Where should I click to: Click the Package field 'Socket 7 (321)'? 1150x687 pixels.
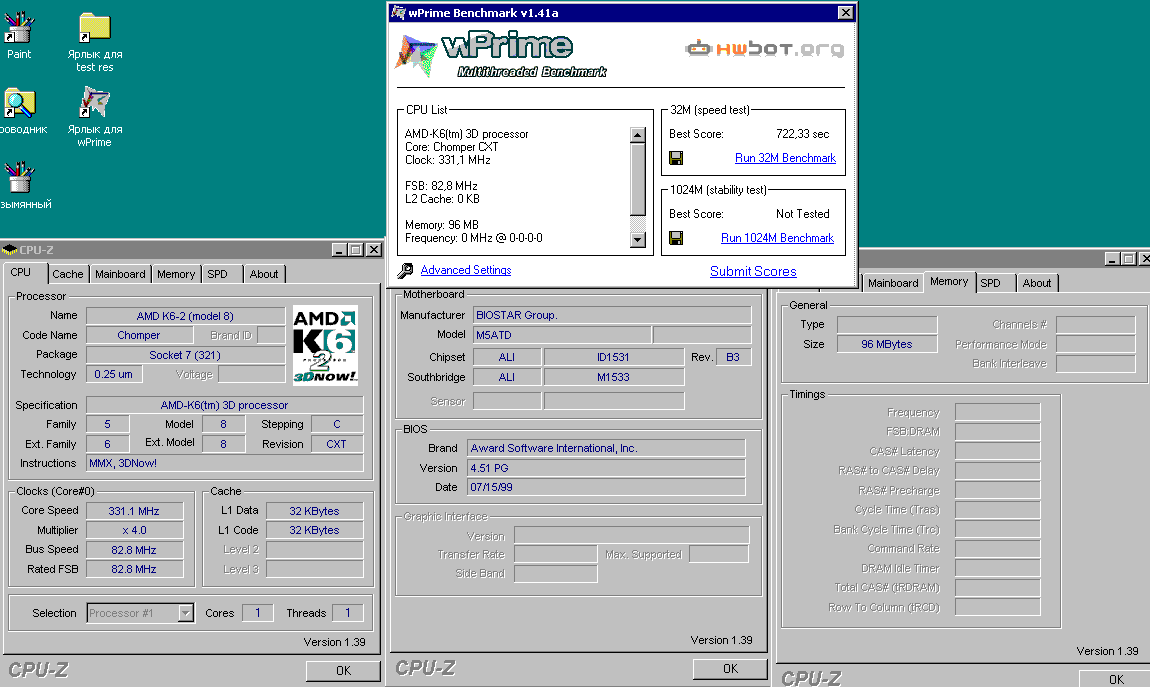pos(186,355)
